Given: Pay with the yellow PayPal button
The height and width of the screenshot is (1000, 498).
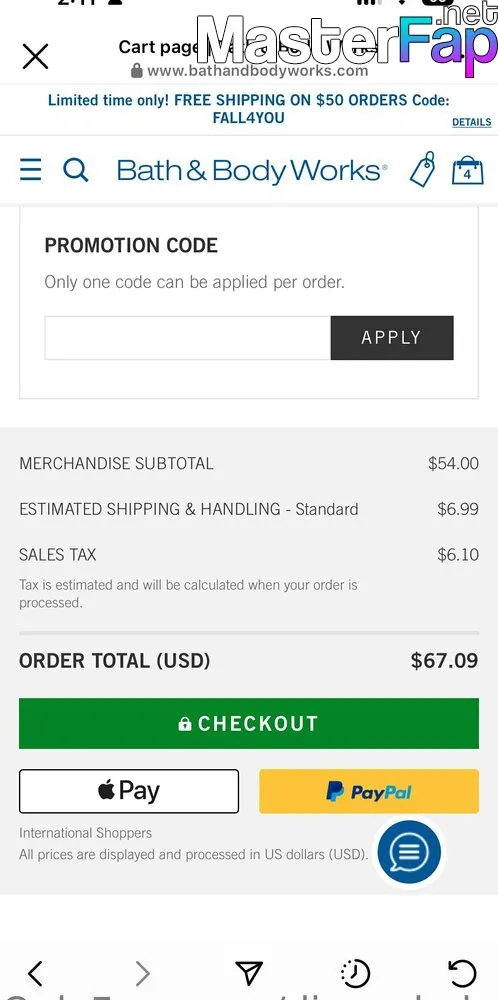Looking at the screenshot, I should click(x=369, y=791).
